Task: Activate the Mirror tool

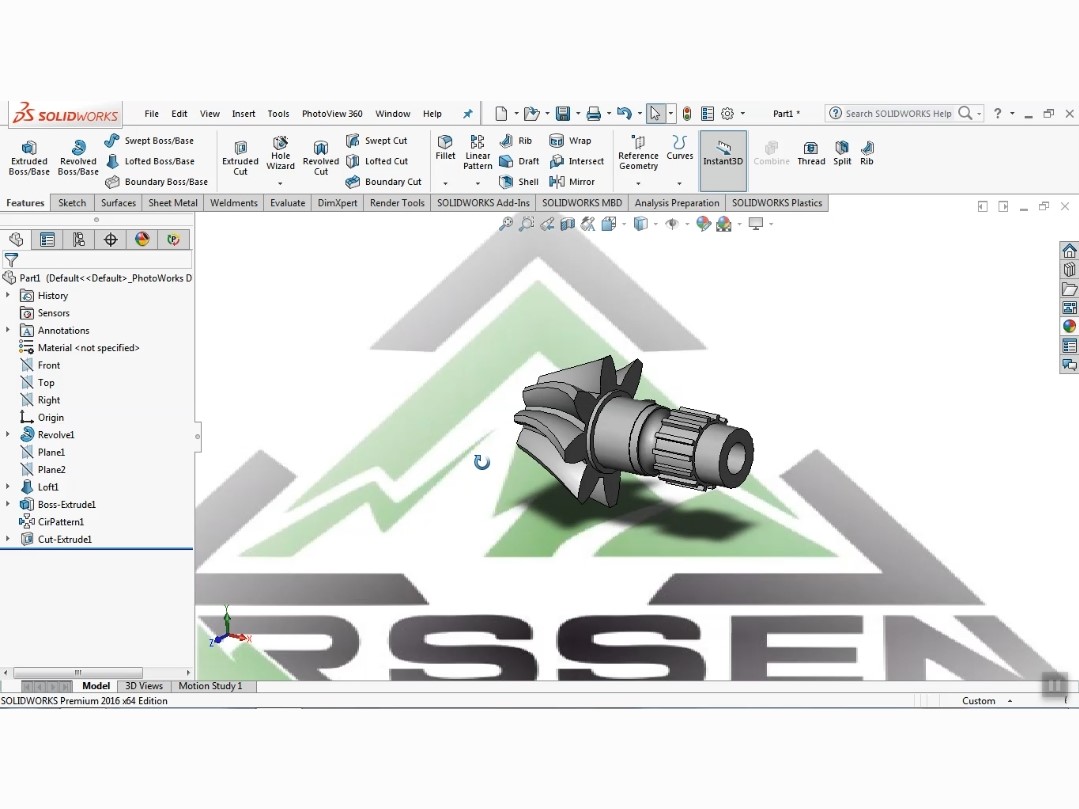Action: (x=572, y=182)
